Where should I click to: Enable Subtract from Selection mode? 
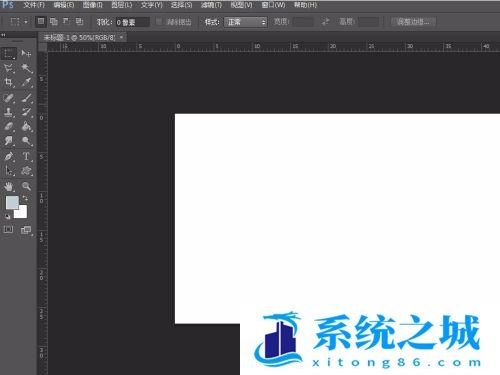click(x=66, y=22)
